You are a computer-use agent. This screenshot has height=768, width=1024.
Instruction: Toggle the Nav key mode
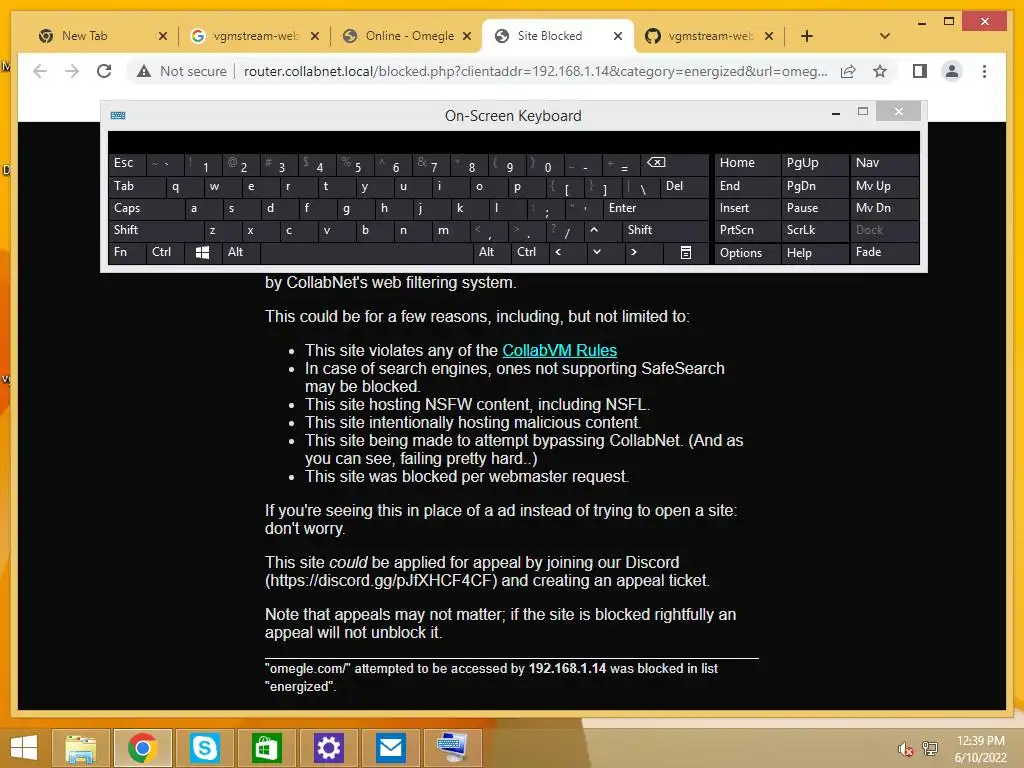(x=884, y=163)
